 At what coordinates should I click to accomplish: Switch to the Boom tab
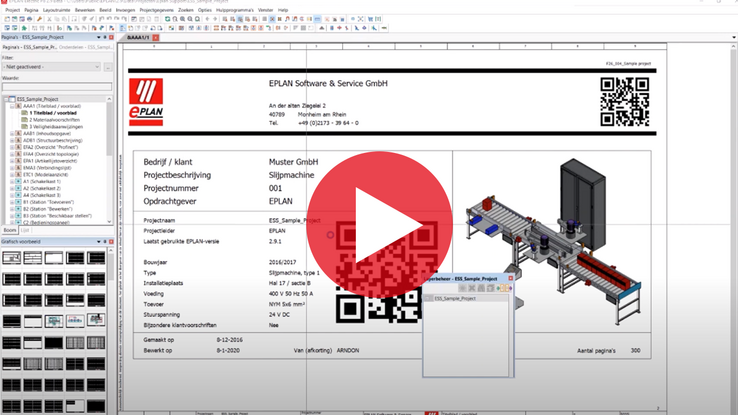pos(9,230)
